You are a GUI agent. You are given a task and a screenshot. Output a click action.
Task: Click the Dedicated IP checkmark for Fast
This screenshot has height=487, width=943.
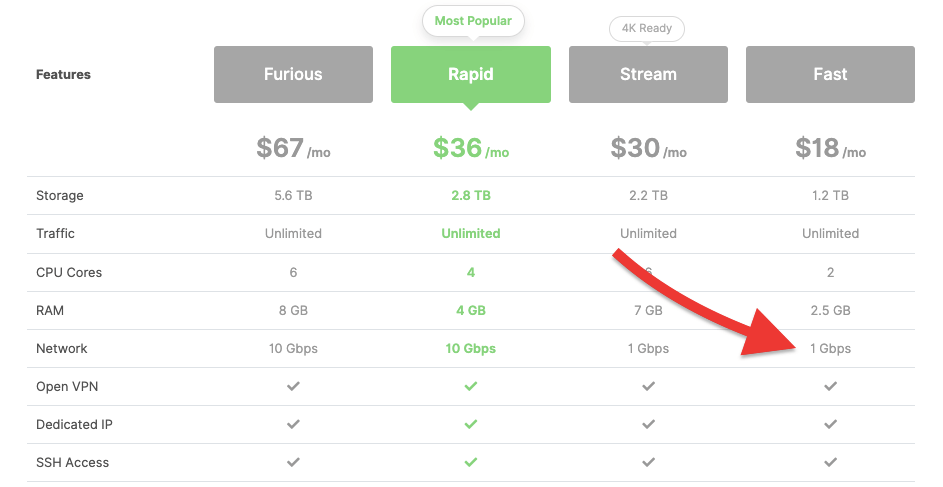click(831, 424)
